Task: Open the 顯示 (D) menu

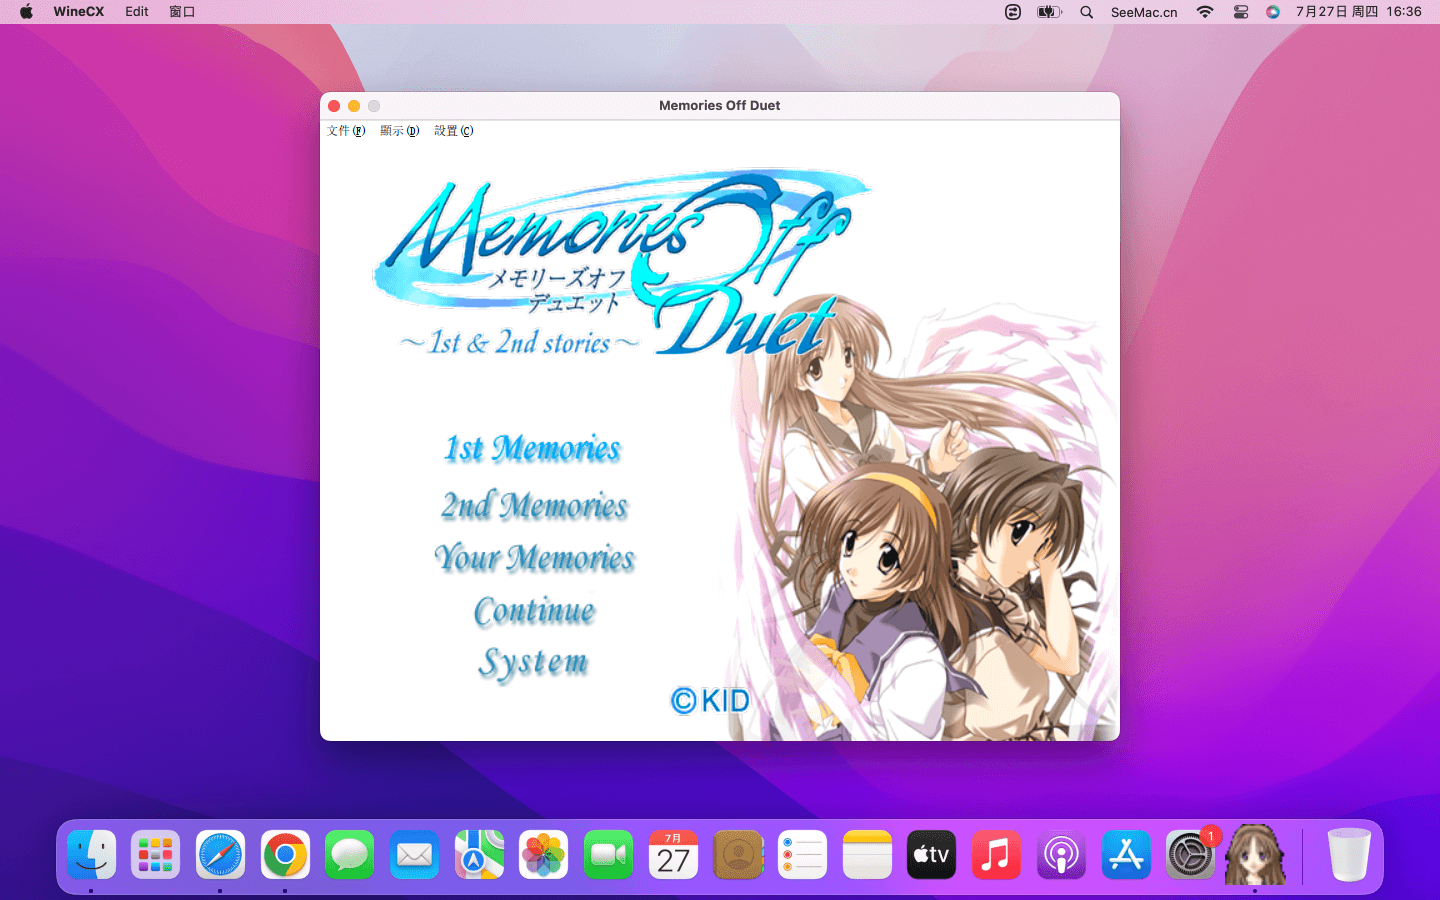Action: 399,131
